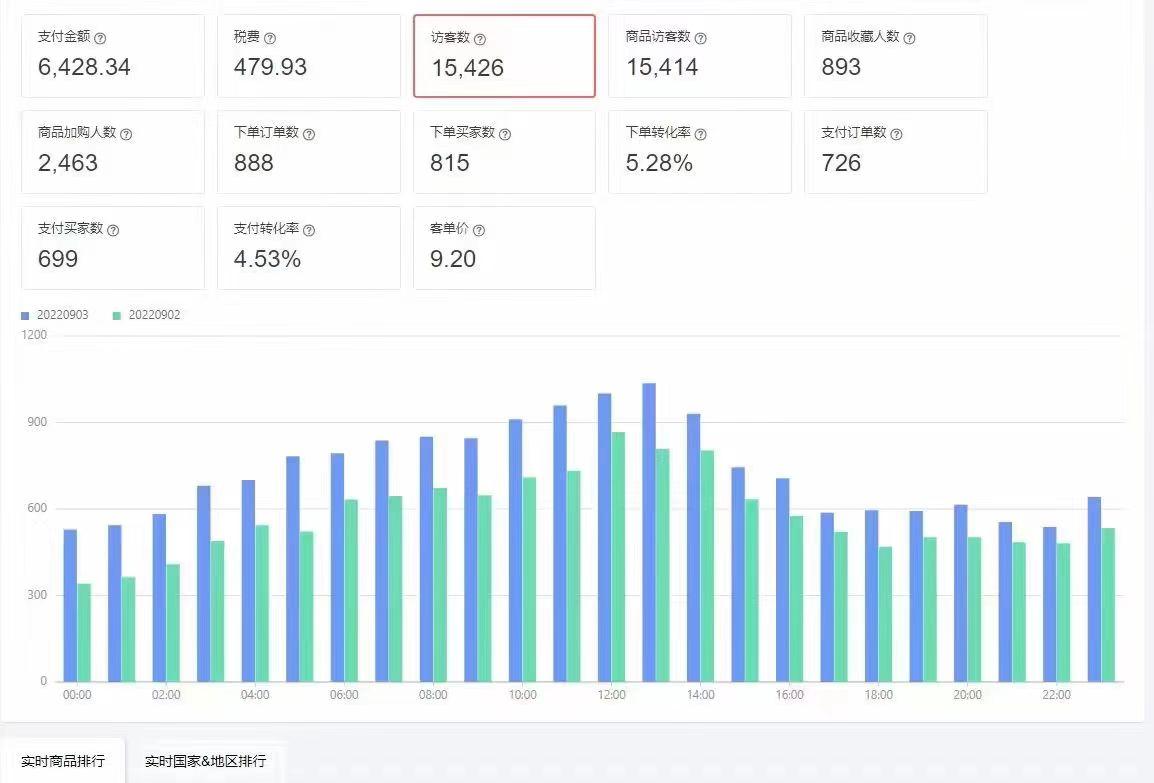Click help icon next to 商品收藏人数
This screenshot has width=1154, height=783.
pos(910,38)
